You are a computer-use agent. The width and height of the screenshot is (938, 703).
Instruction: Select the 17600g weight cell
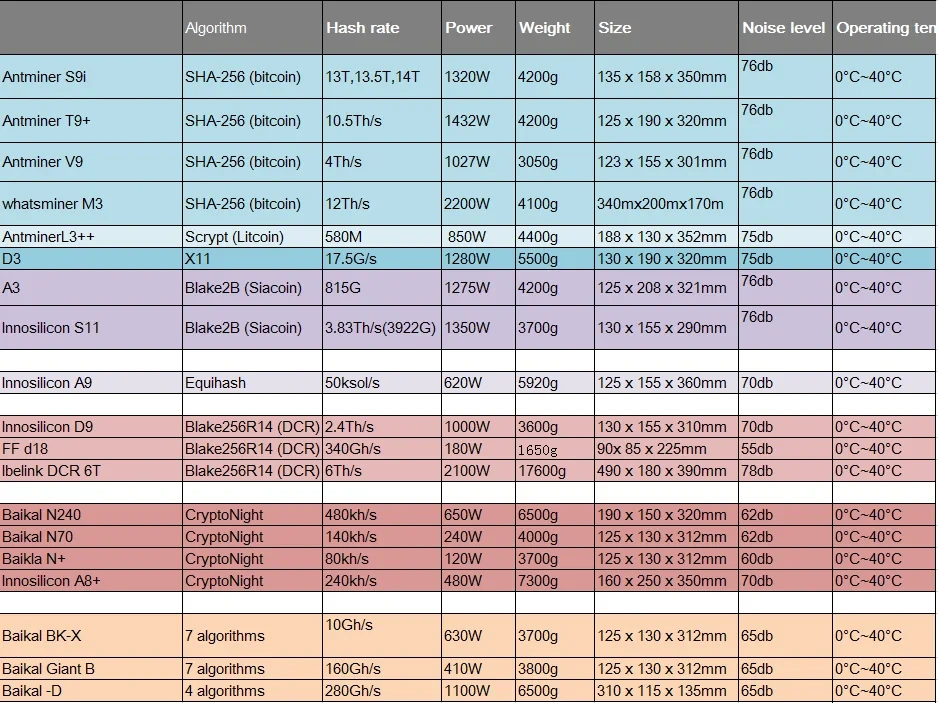tap(555, 471)
